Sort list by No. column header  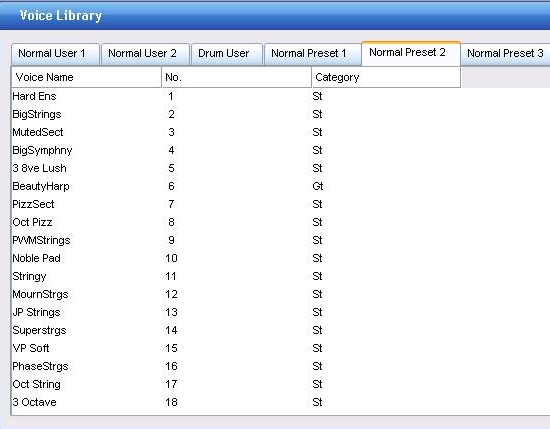(236, 77)
